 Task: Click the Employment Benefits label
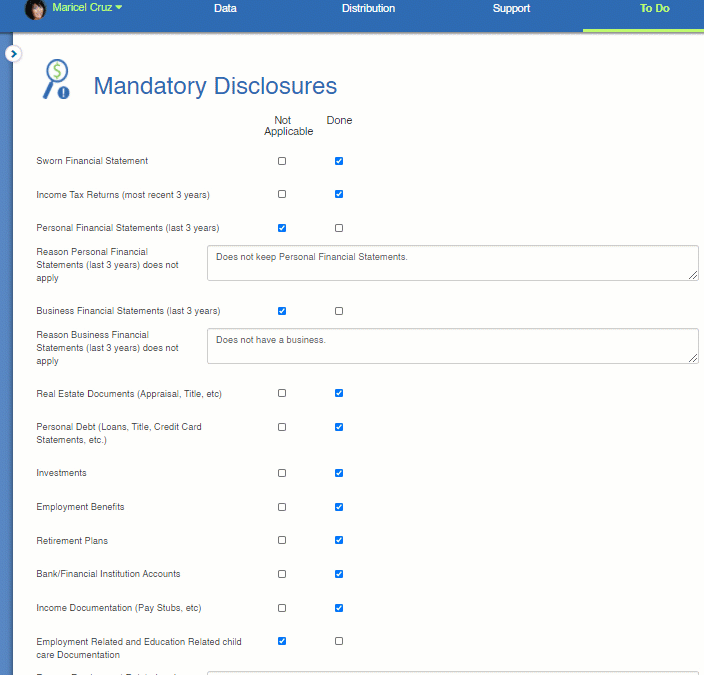[80, 507]
